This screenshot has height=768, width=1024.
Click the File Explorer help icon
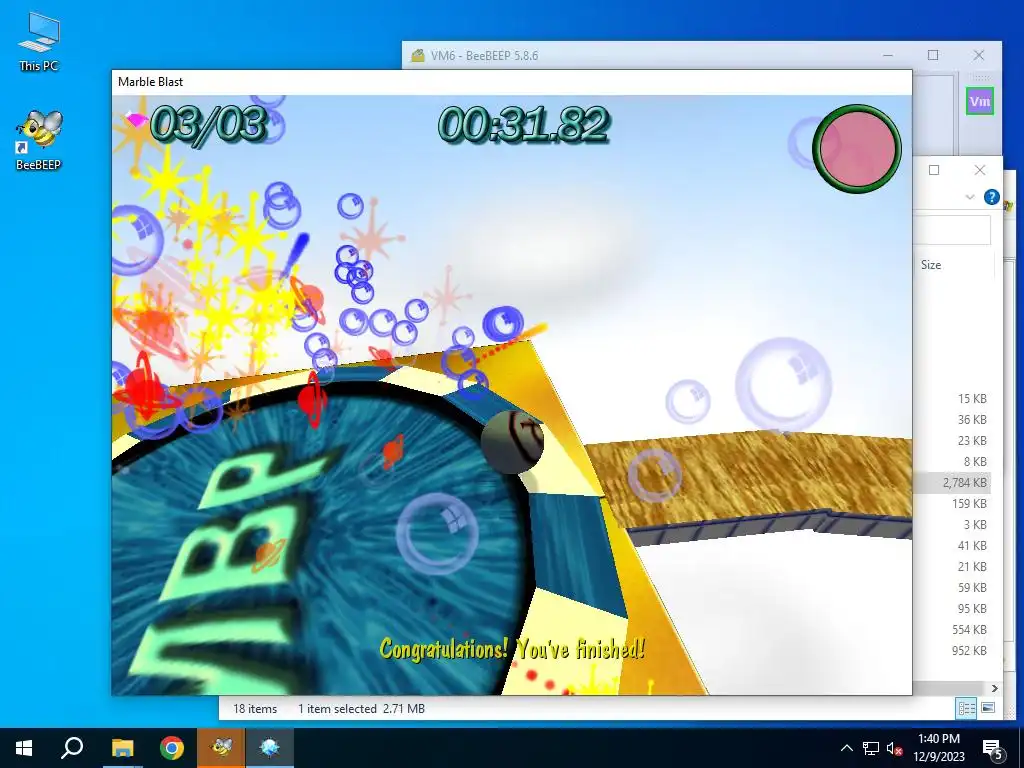click(x=991, y=197)
